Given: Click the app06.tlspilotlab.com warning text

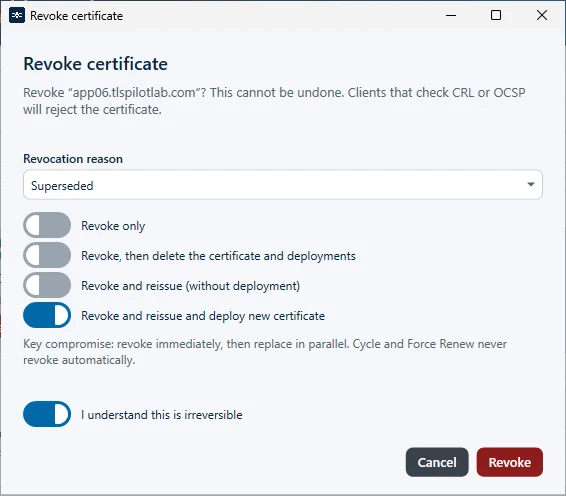Looking at the screenshot, I should [274, 101].
